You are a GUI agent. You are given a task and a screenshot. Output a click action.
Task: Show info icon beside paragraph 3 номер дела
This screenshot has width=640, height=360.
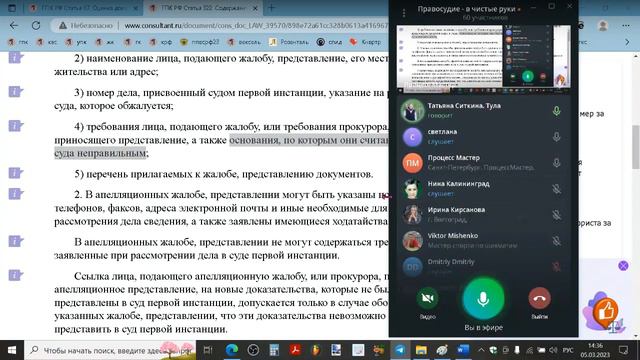15,92
